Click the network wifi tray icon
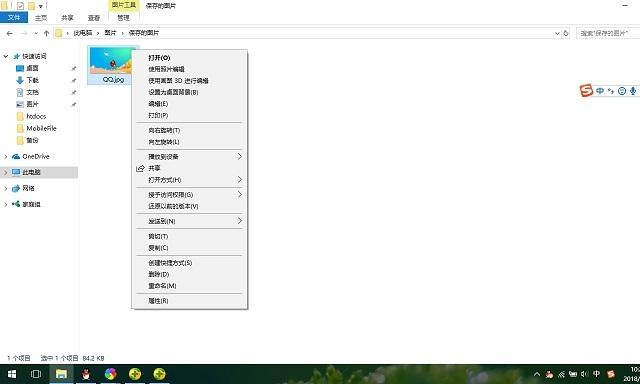 tap(562, 374)
